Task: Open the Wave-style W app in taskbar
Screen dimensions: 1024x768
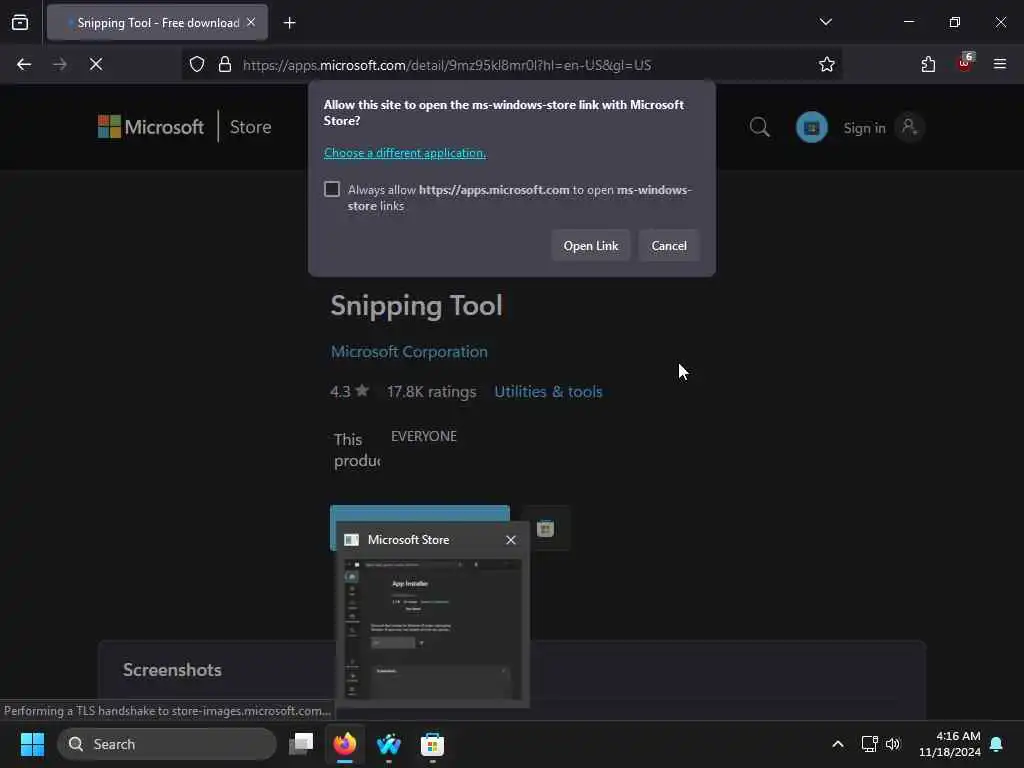Action: [x=389, y=744]
